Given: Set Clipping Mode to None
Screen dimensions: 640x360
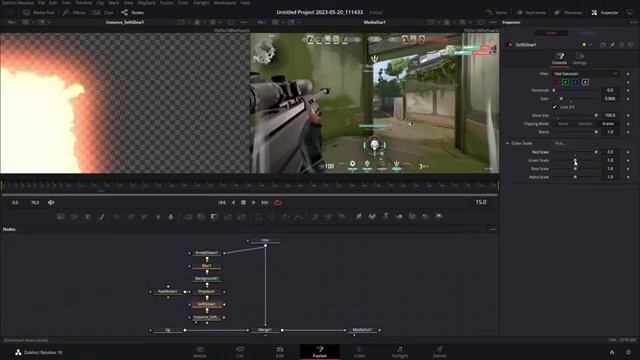Looking at the screenshot, I should 563,124.
